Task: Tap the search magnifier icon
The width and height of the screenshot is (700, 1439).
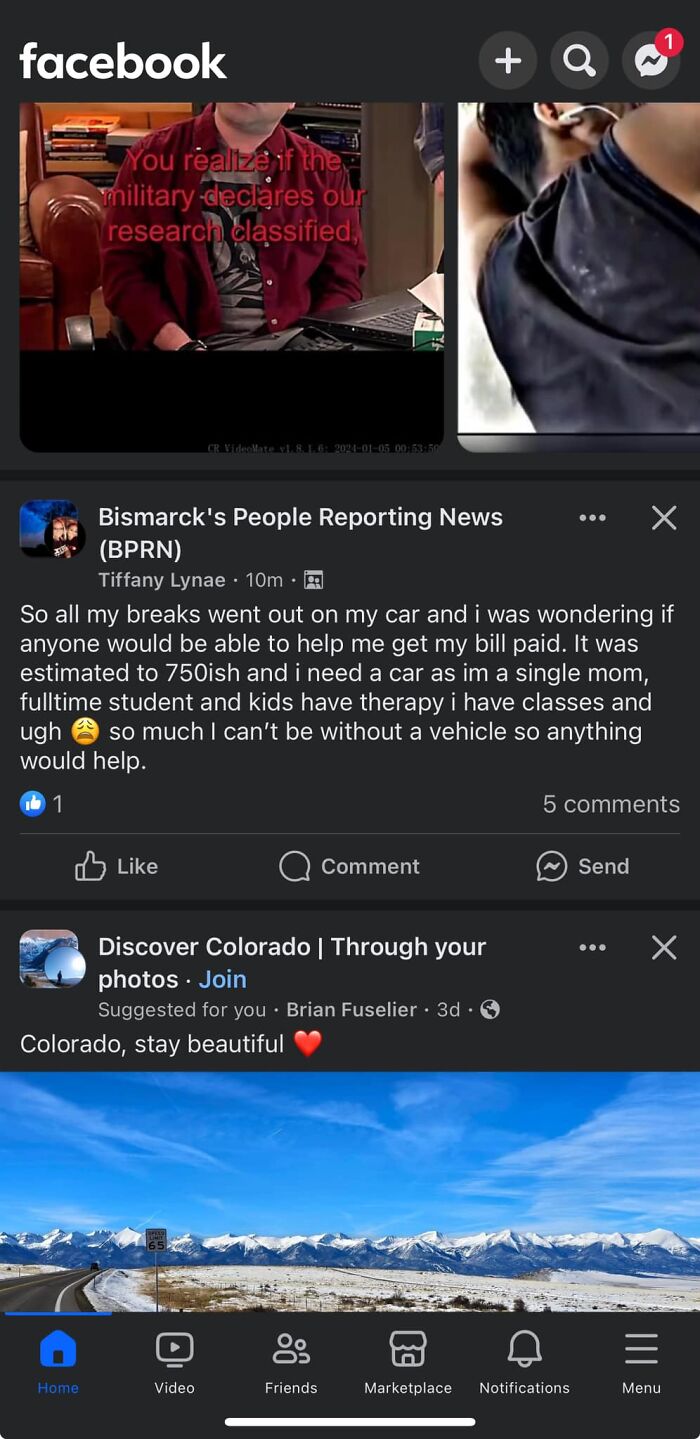Action: tap(579, 61)
